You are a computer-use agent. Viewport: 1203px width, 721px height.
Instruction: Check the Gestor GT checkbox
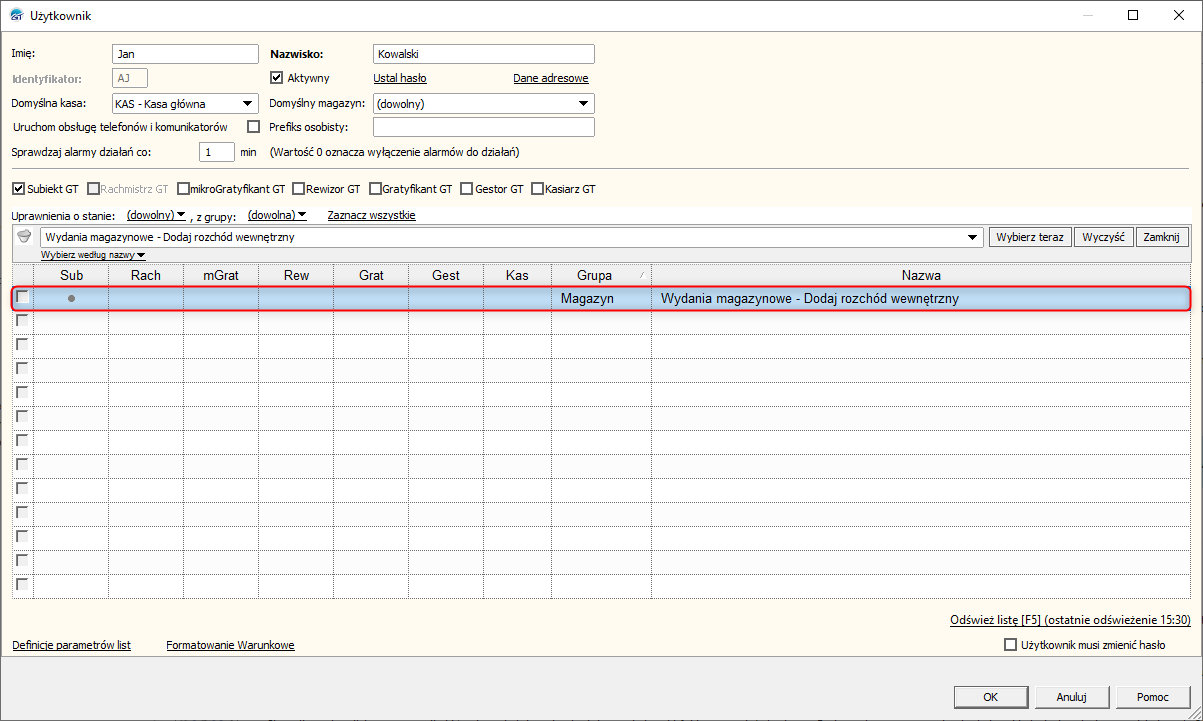467,188
